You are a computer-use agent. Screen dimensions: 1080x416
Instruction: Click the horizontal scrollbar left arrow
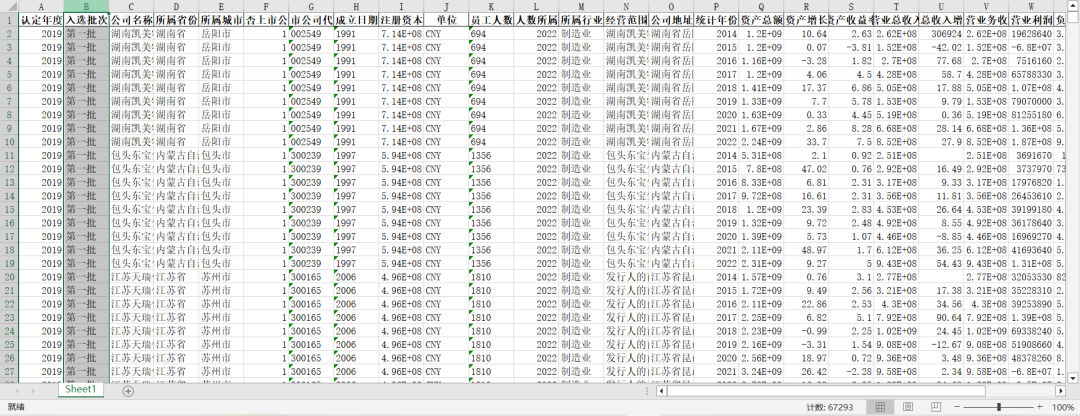coord(661,391)
